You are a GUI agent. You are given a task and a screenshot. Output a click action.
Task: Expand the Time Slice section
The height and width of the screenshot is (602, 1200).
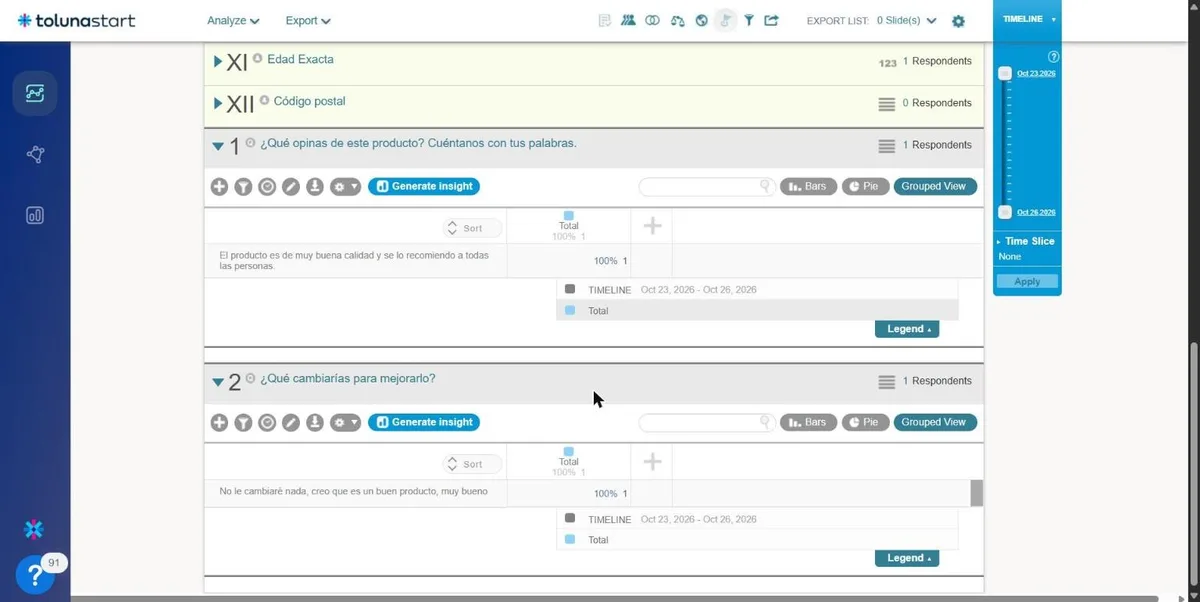coord(1027,241)
